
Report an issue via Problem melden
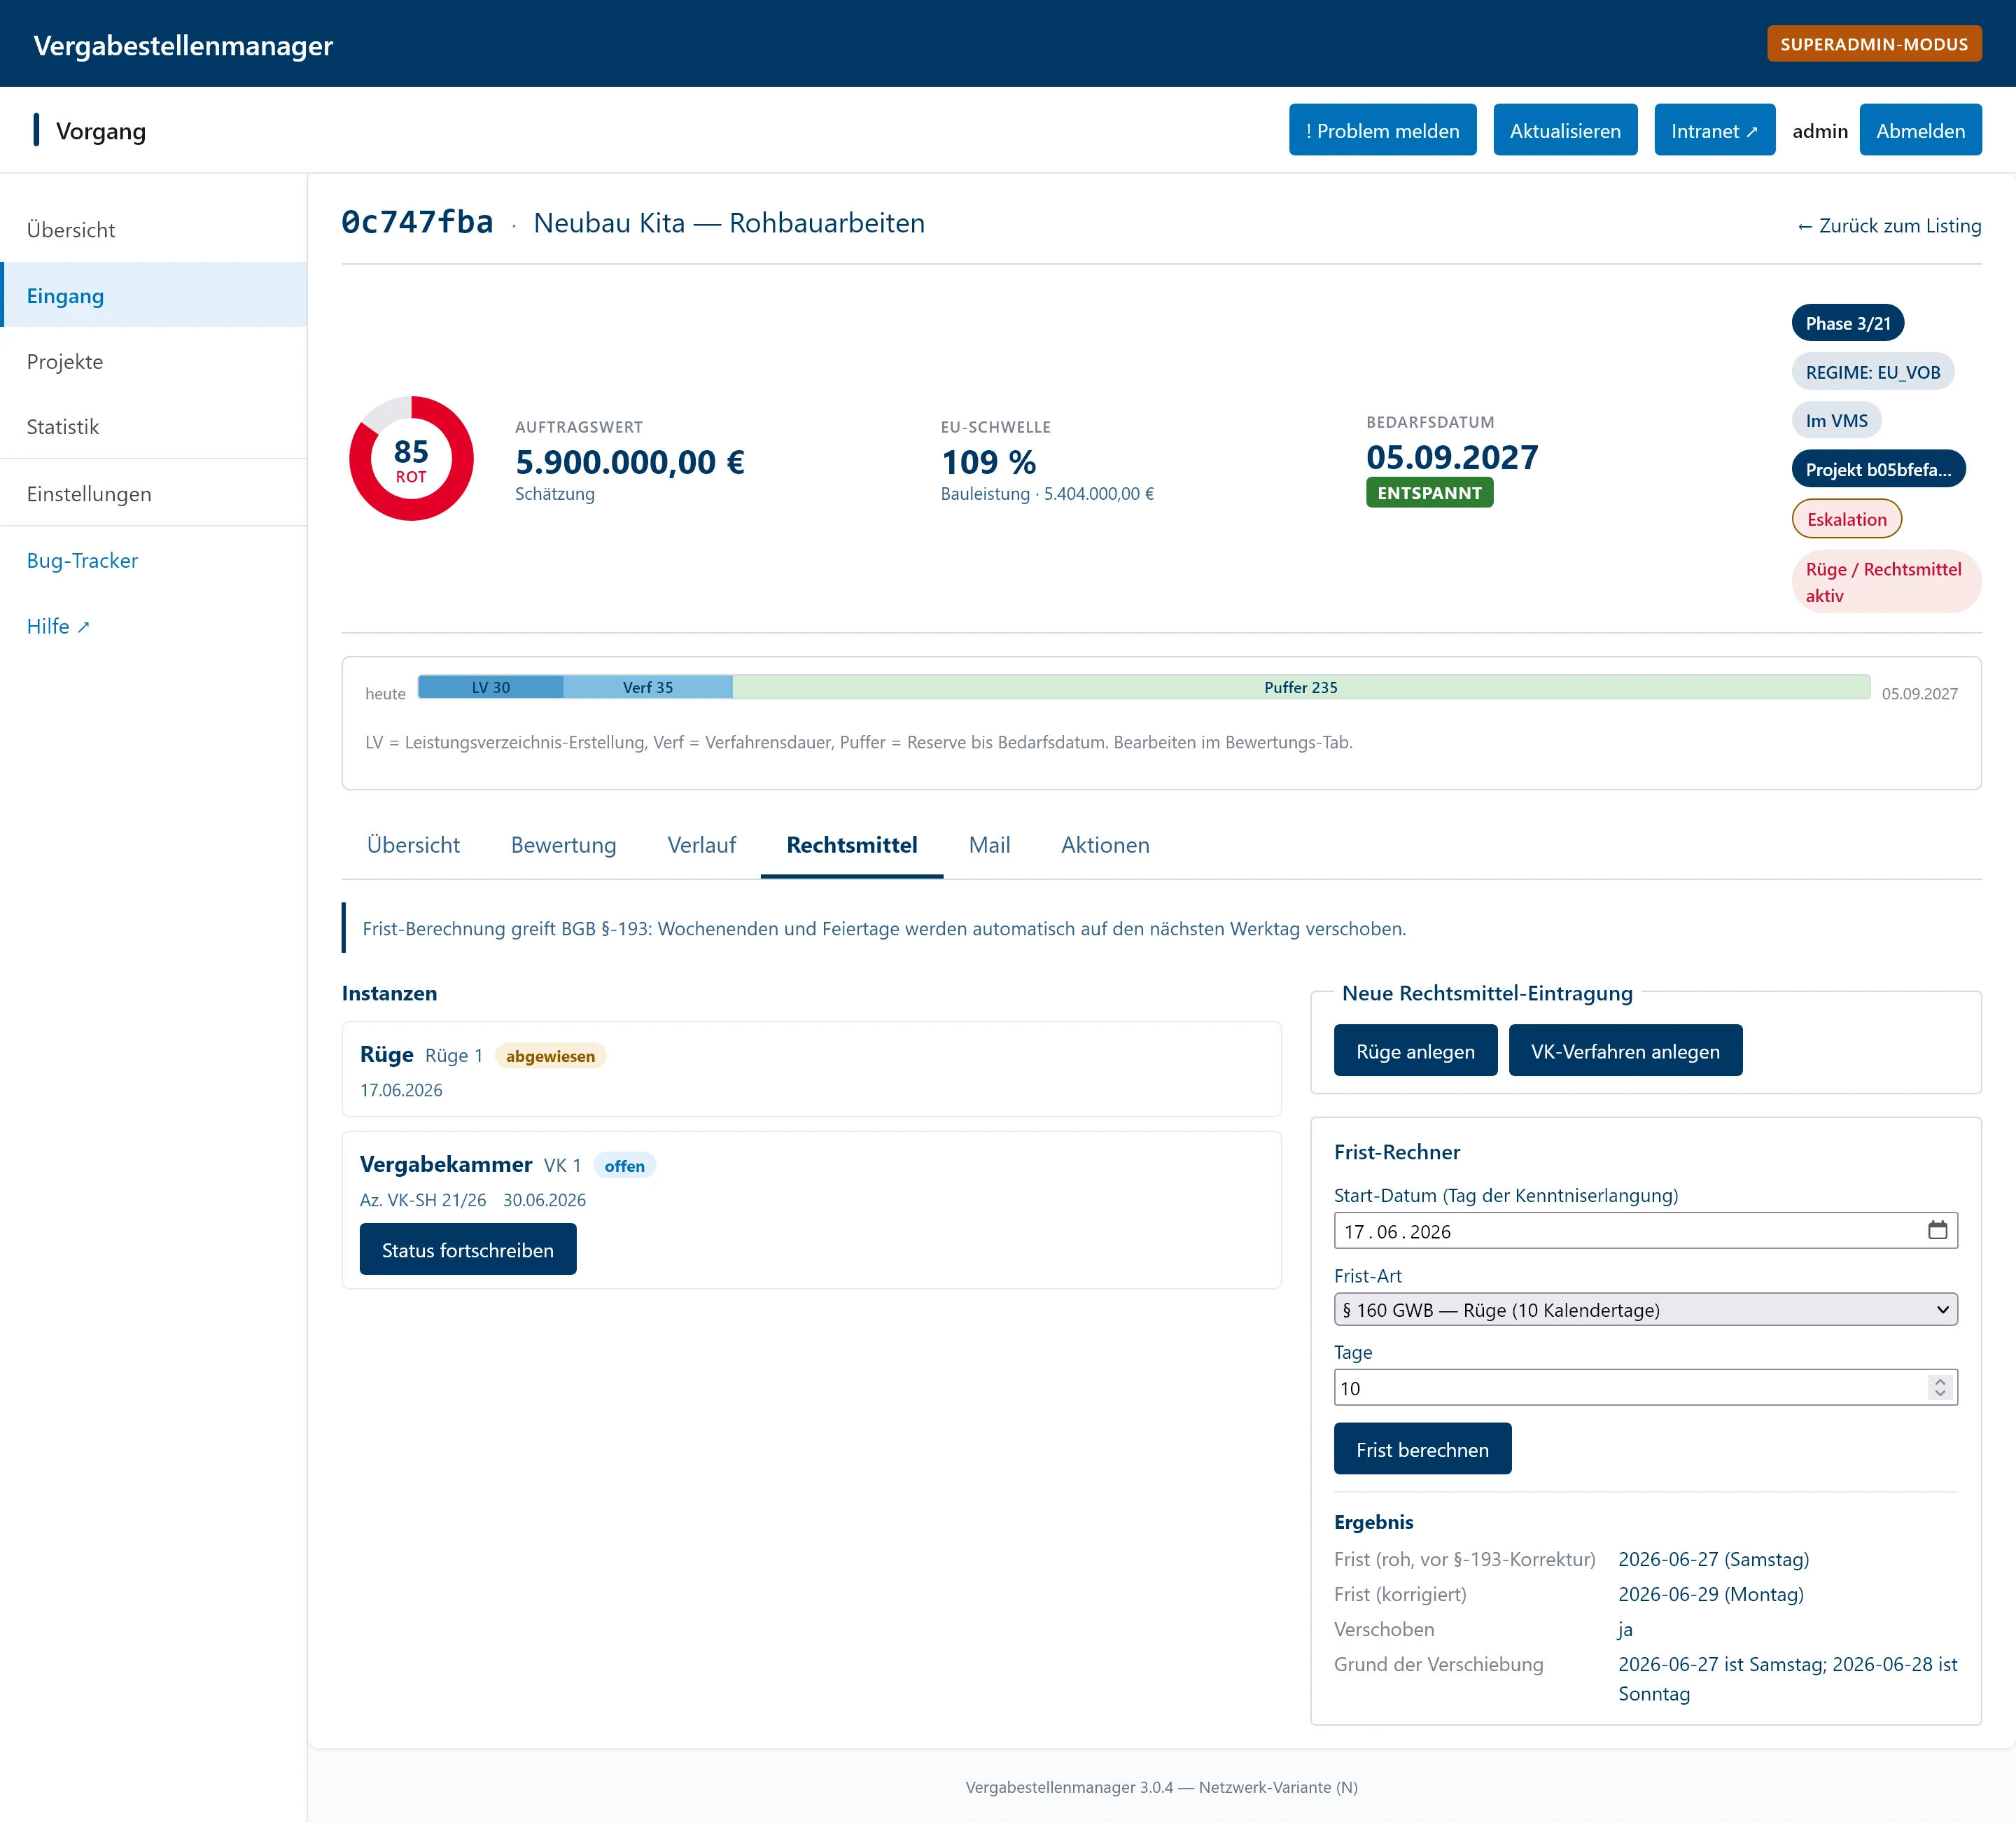point(1382,130)
